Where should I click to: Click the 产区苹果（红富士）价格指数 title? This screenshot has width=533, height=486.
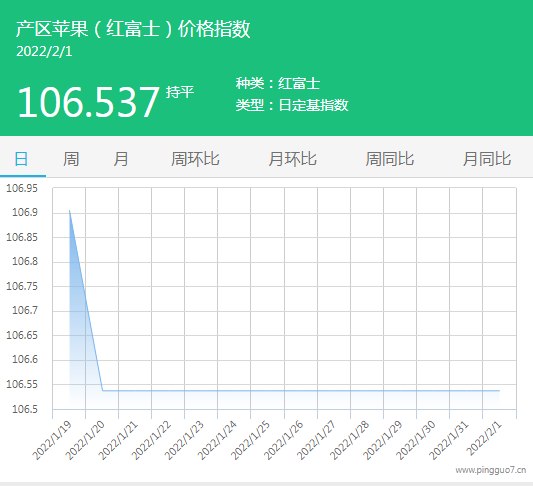pos(133,29)
